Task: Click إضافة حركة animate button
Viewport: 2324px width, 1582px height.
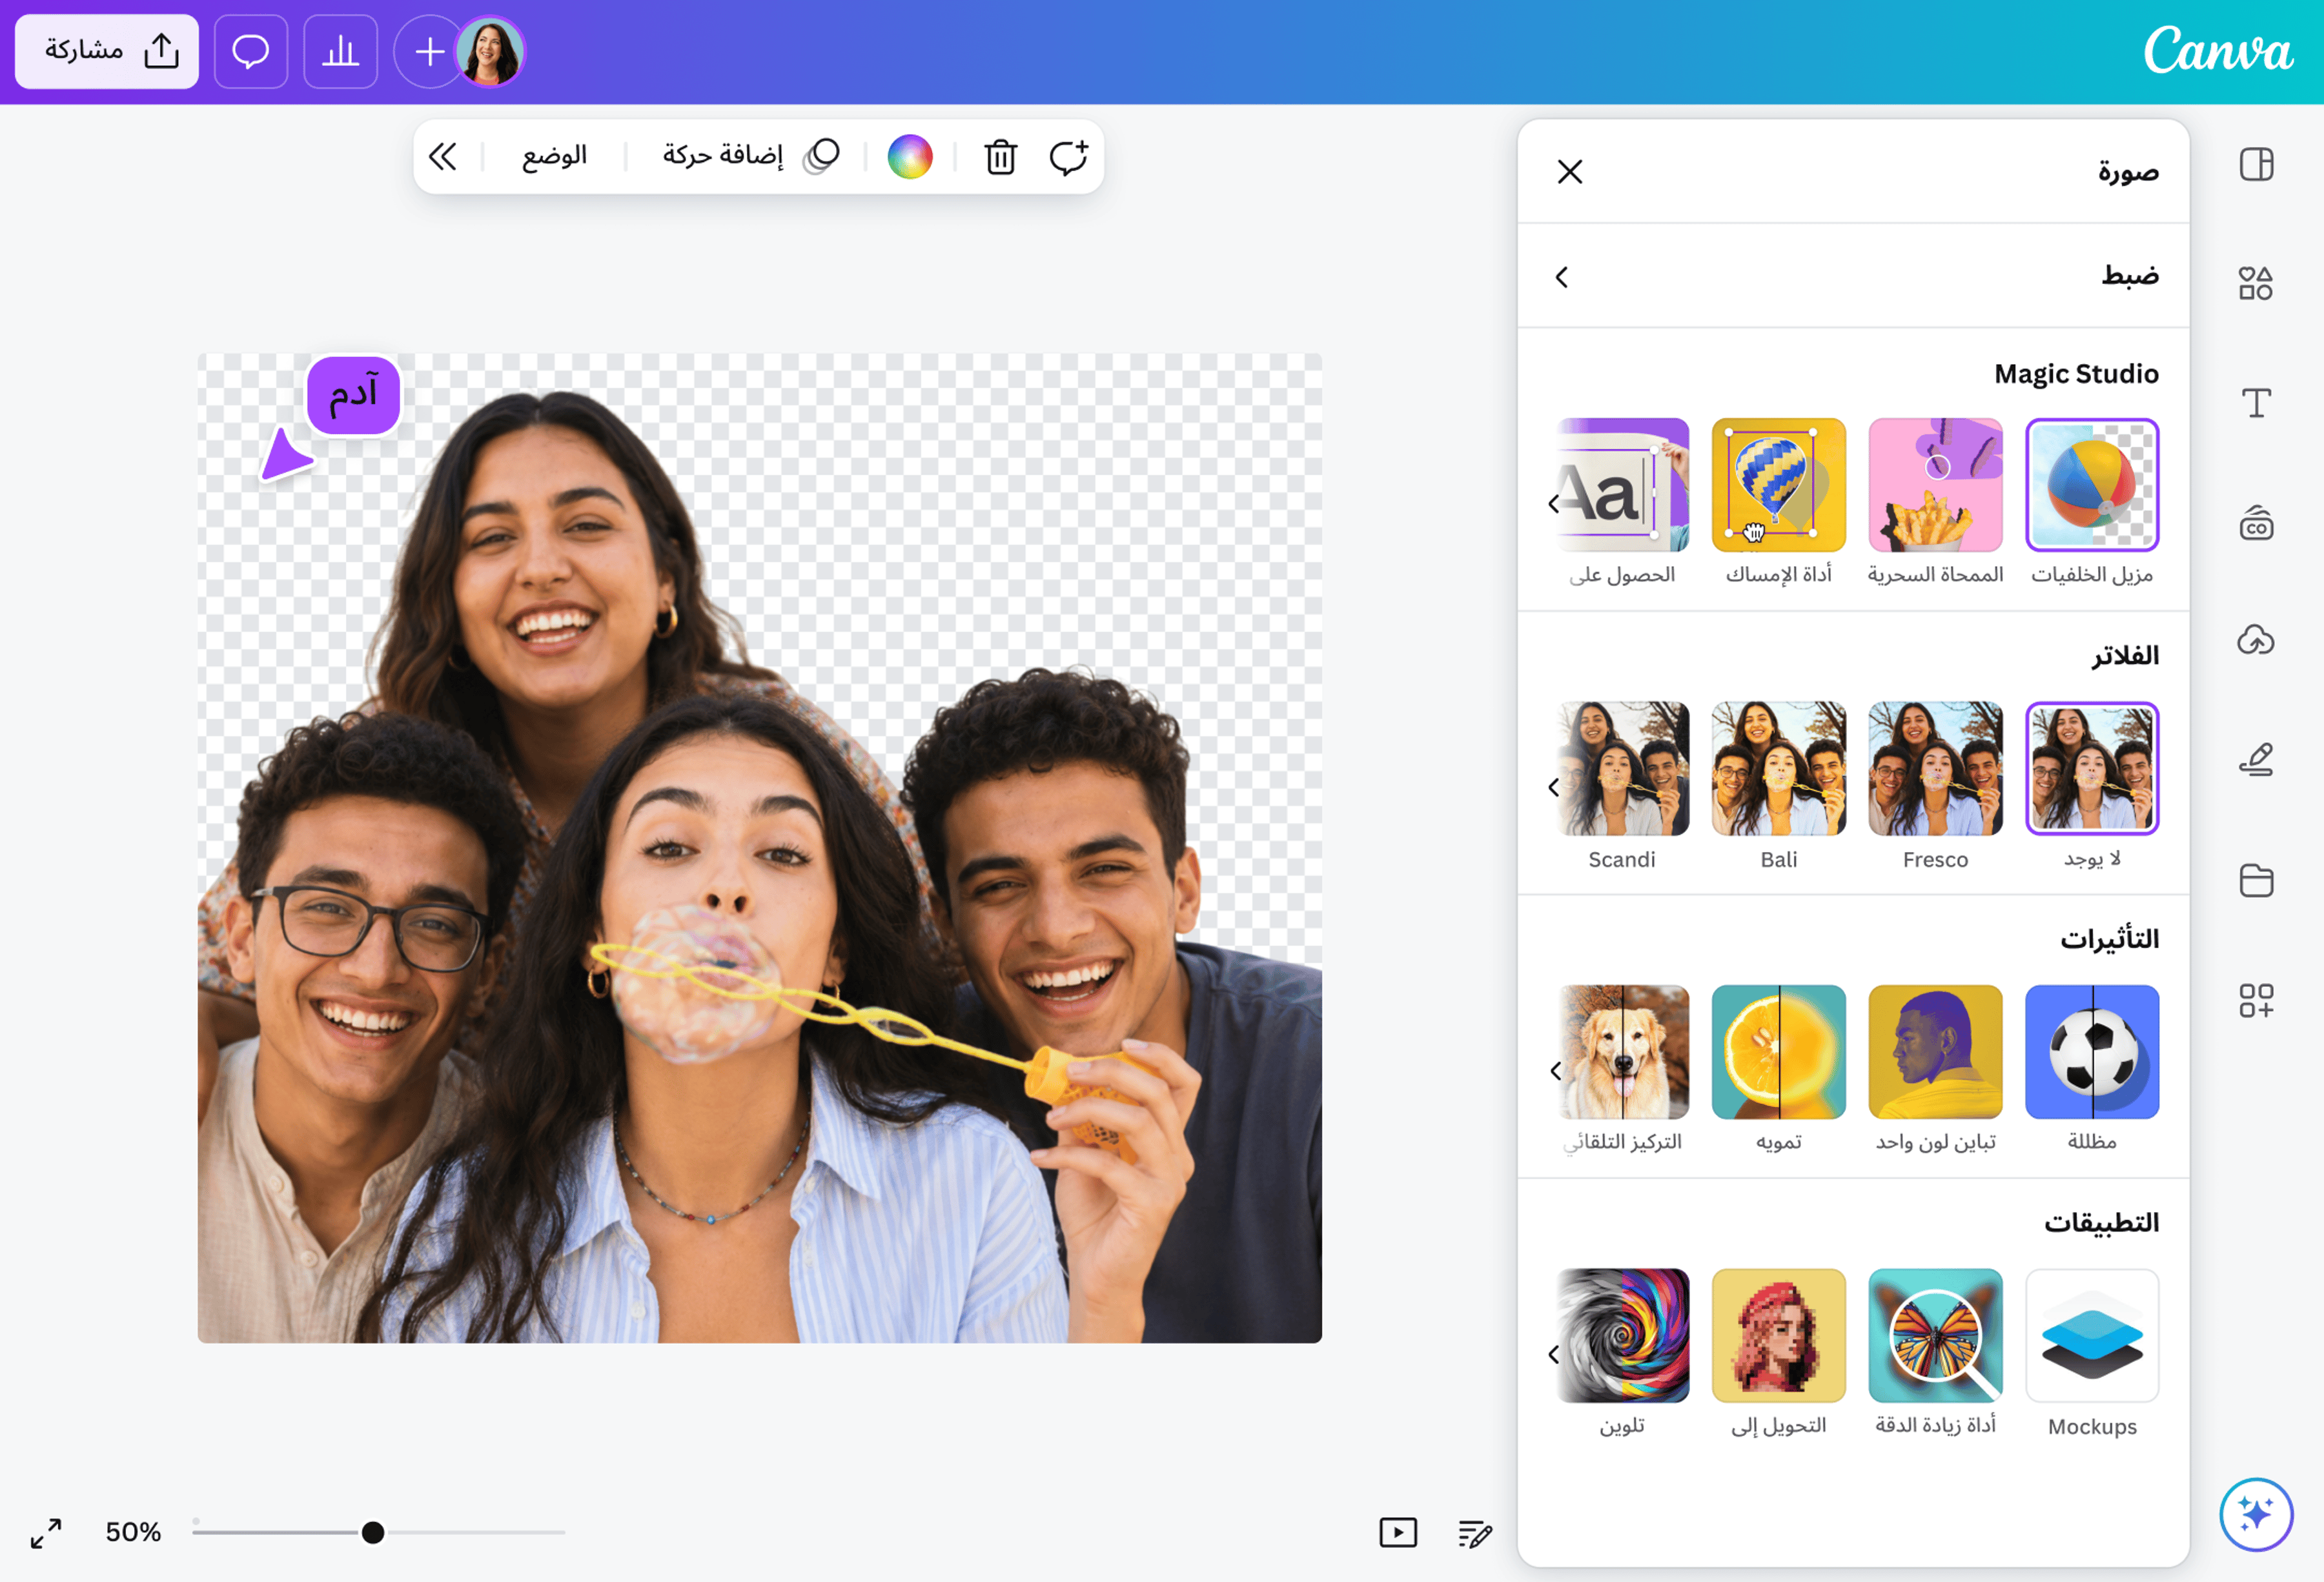Action: tap(751, 156)
